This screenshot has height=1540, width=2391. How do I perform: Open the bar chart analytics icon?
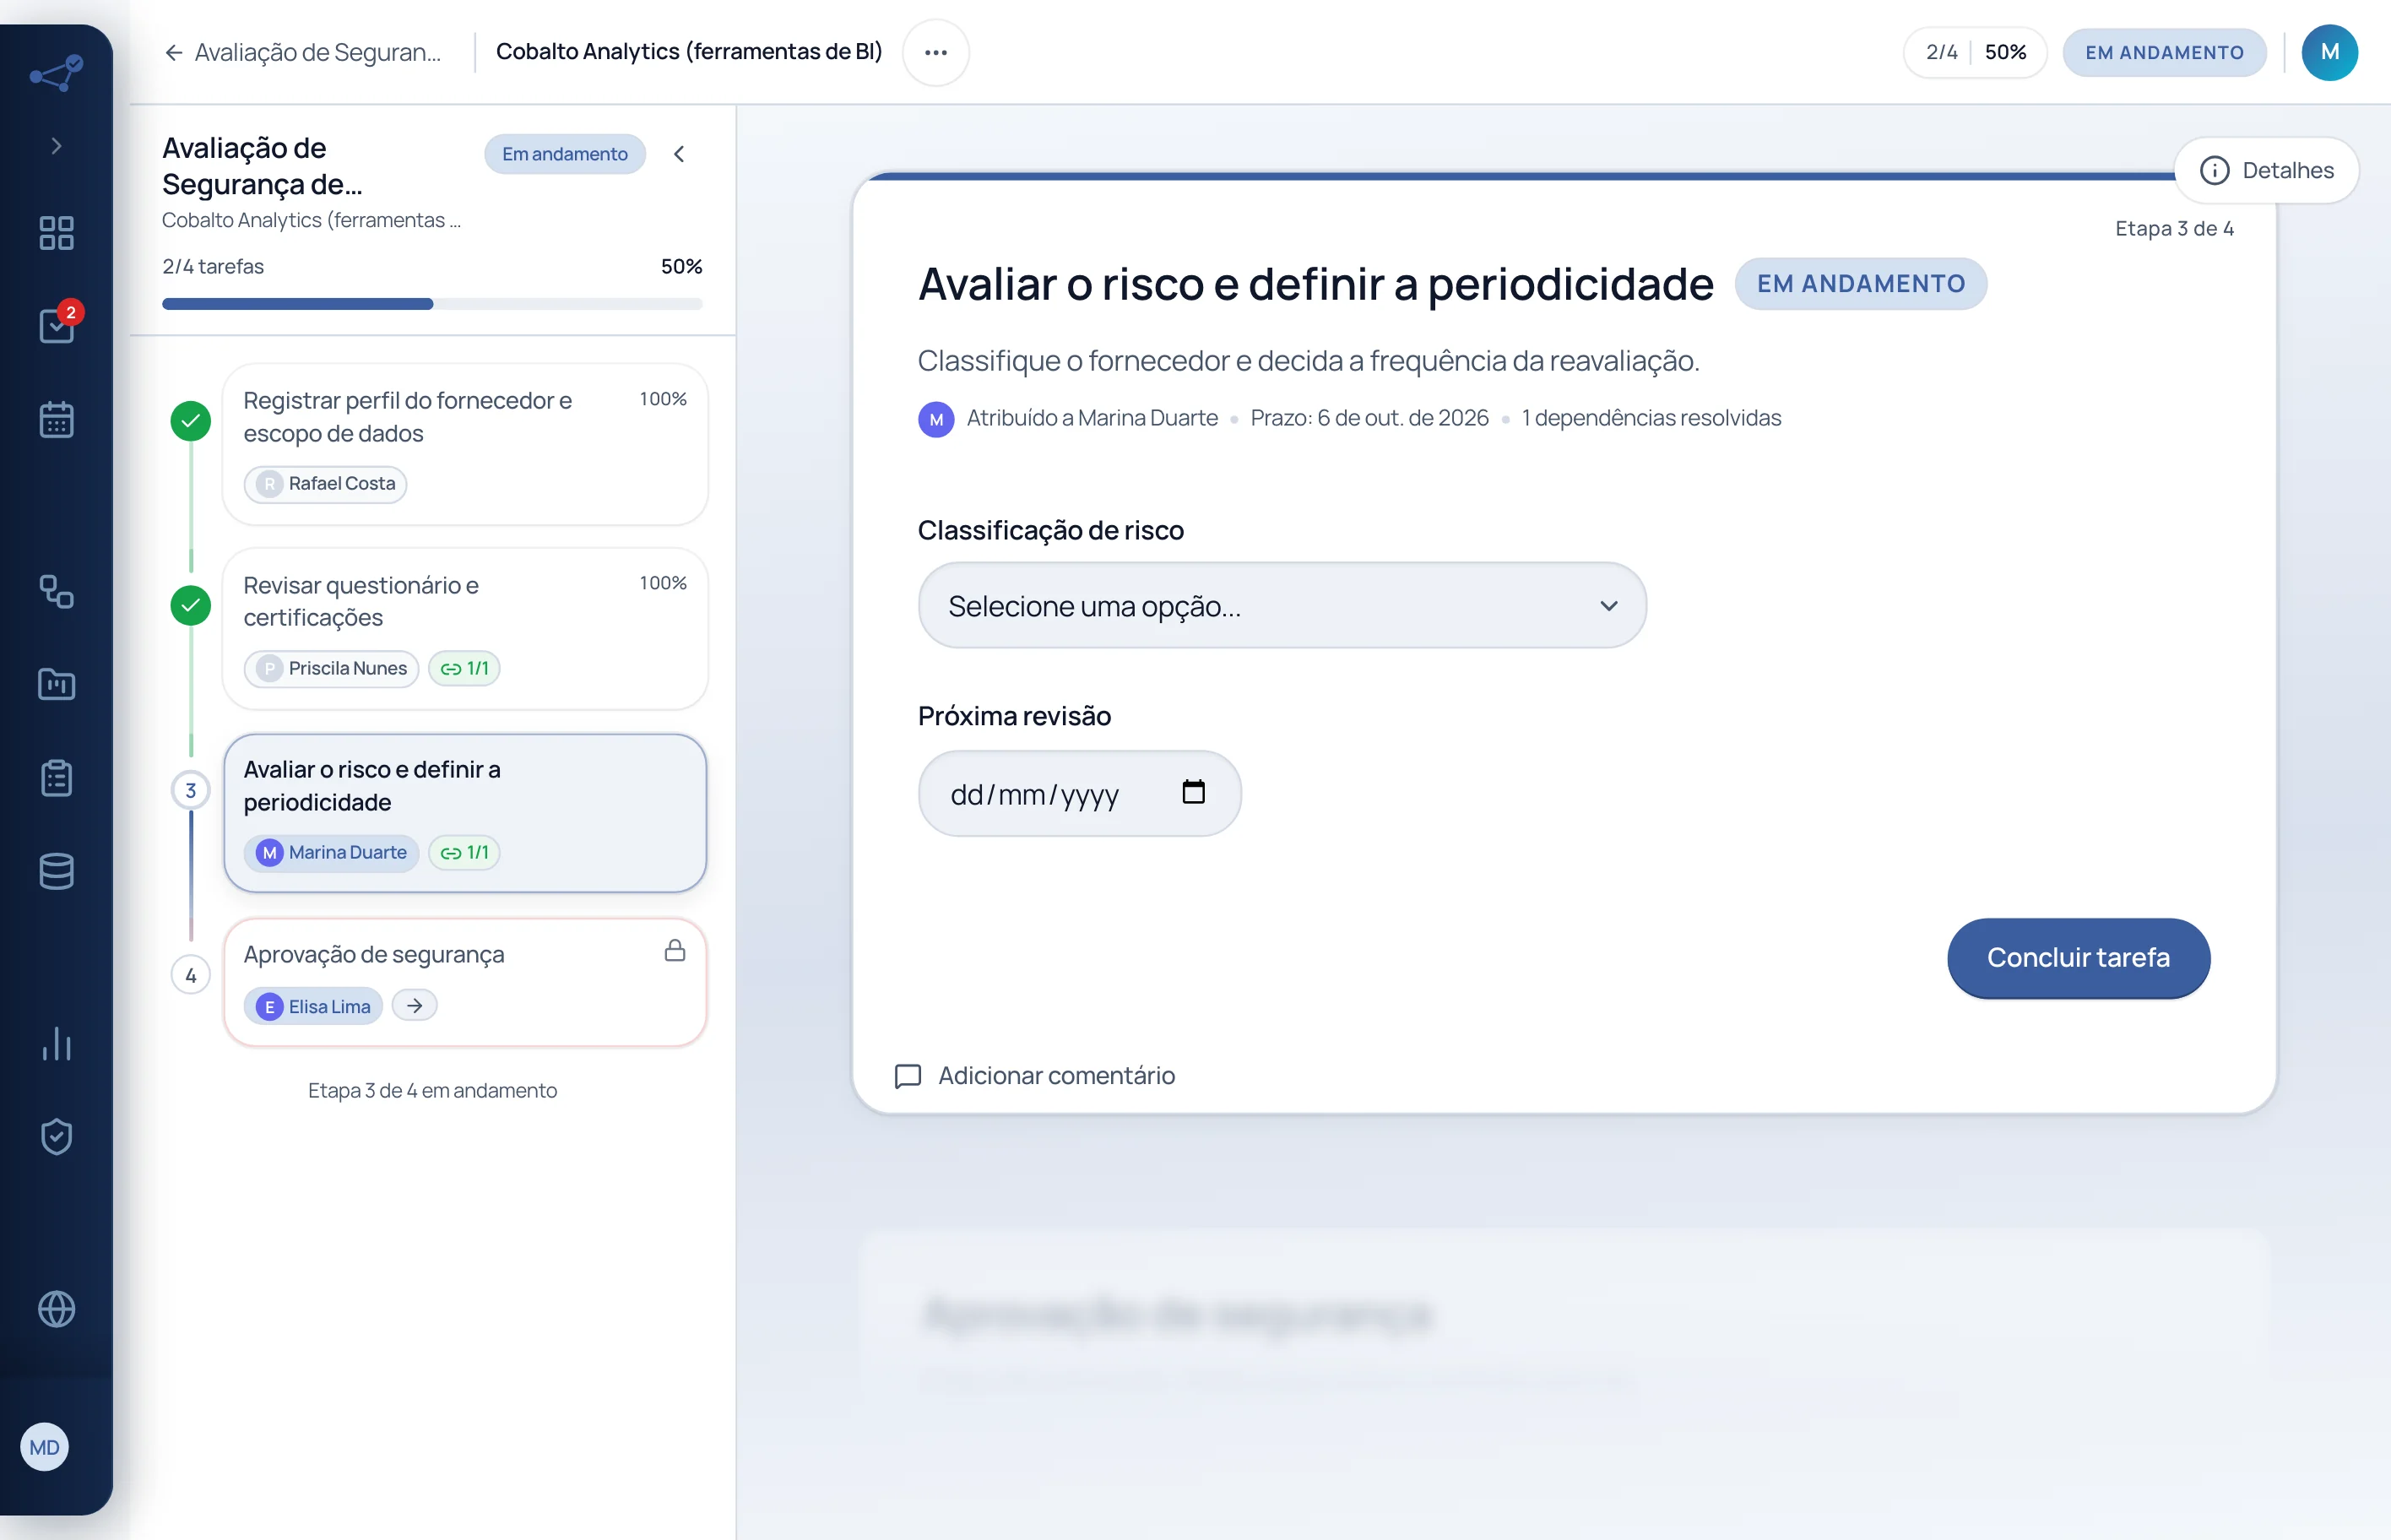[56, 1043]
